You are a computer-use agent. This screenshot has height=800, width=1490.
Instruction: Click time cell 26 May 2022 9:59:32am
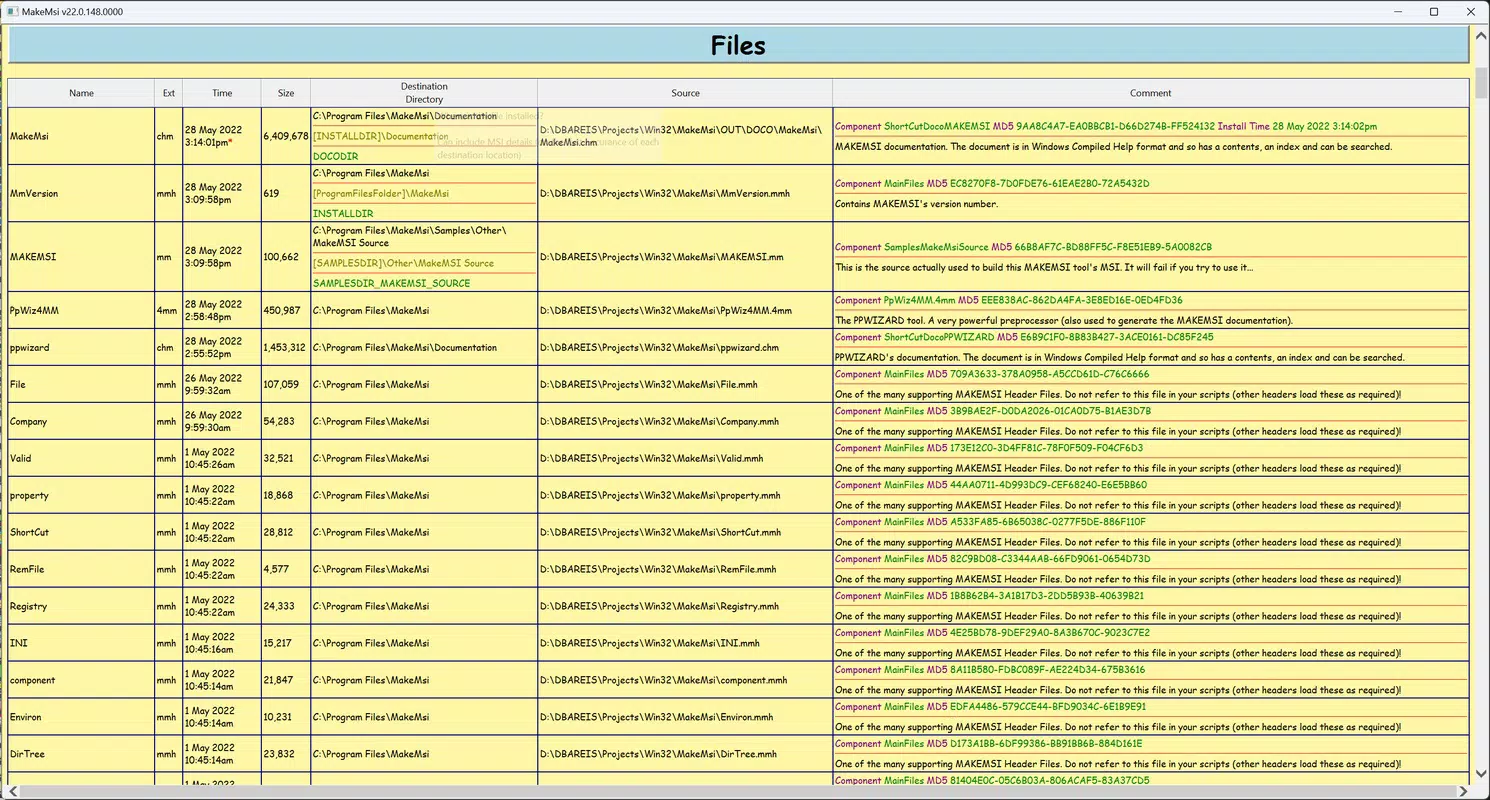click(222, 384)
